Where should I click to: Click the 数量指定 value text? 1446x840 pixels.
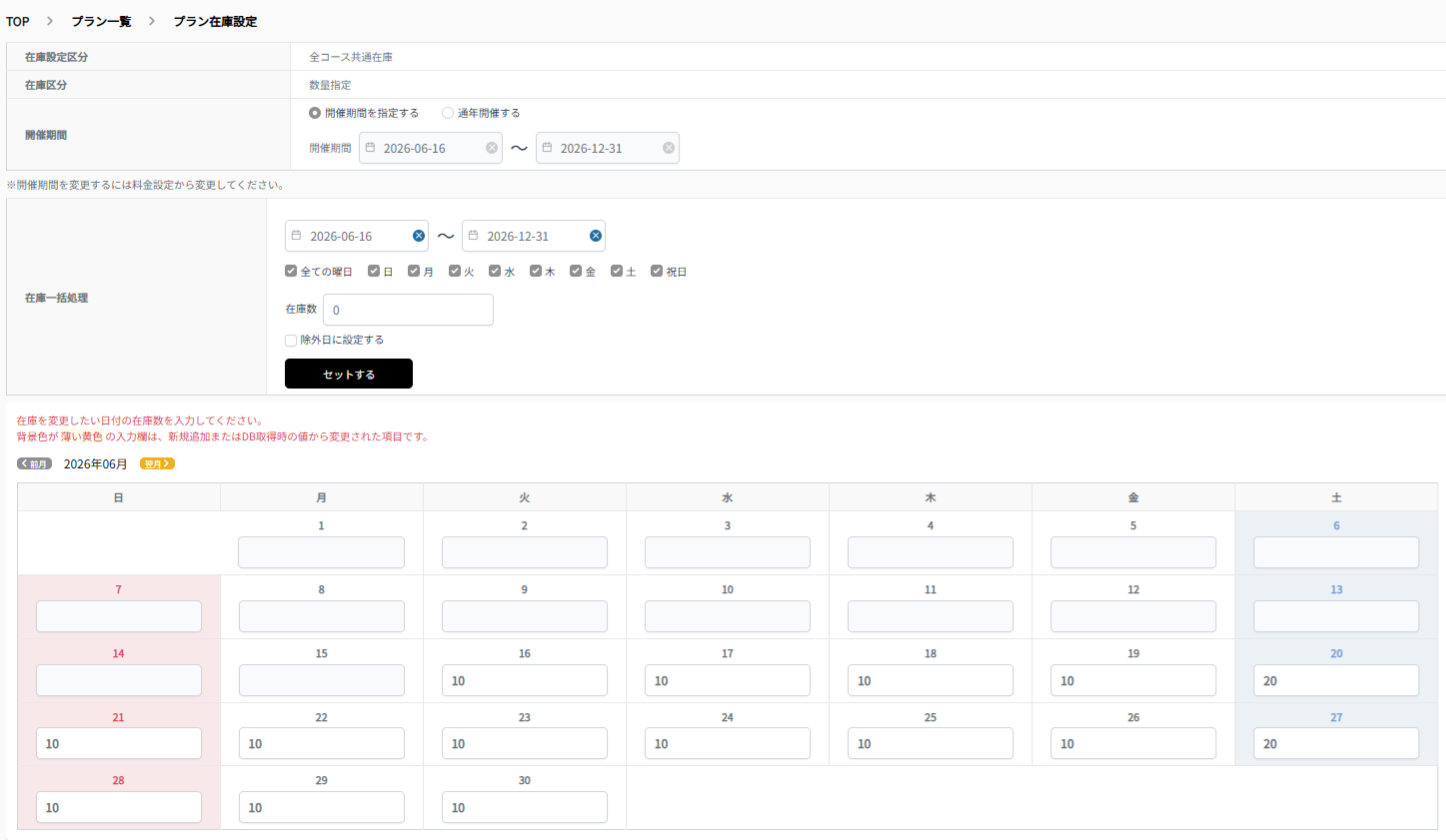pyautogui.click(x=330, y=85)
